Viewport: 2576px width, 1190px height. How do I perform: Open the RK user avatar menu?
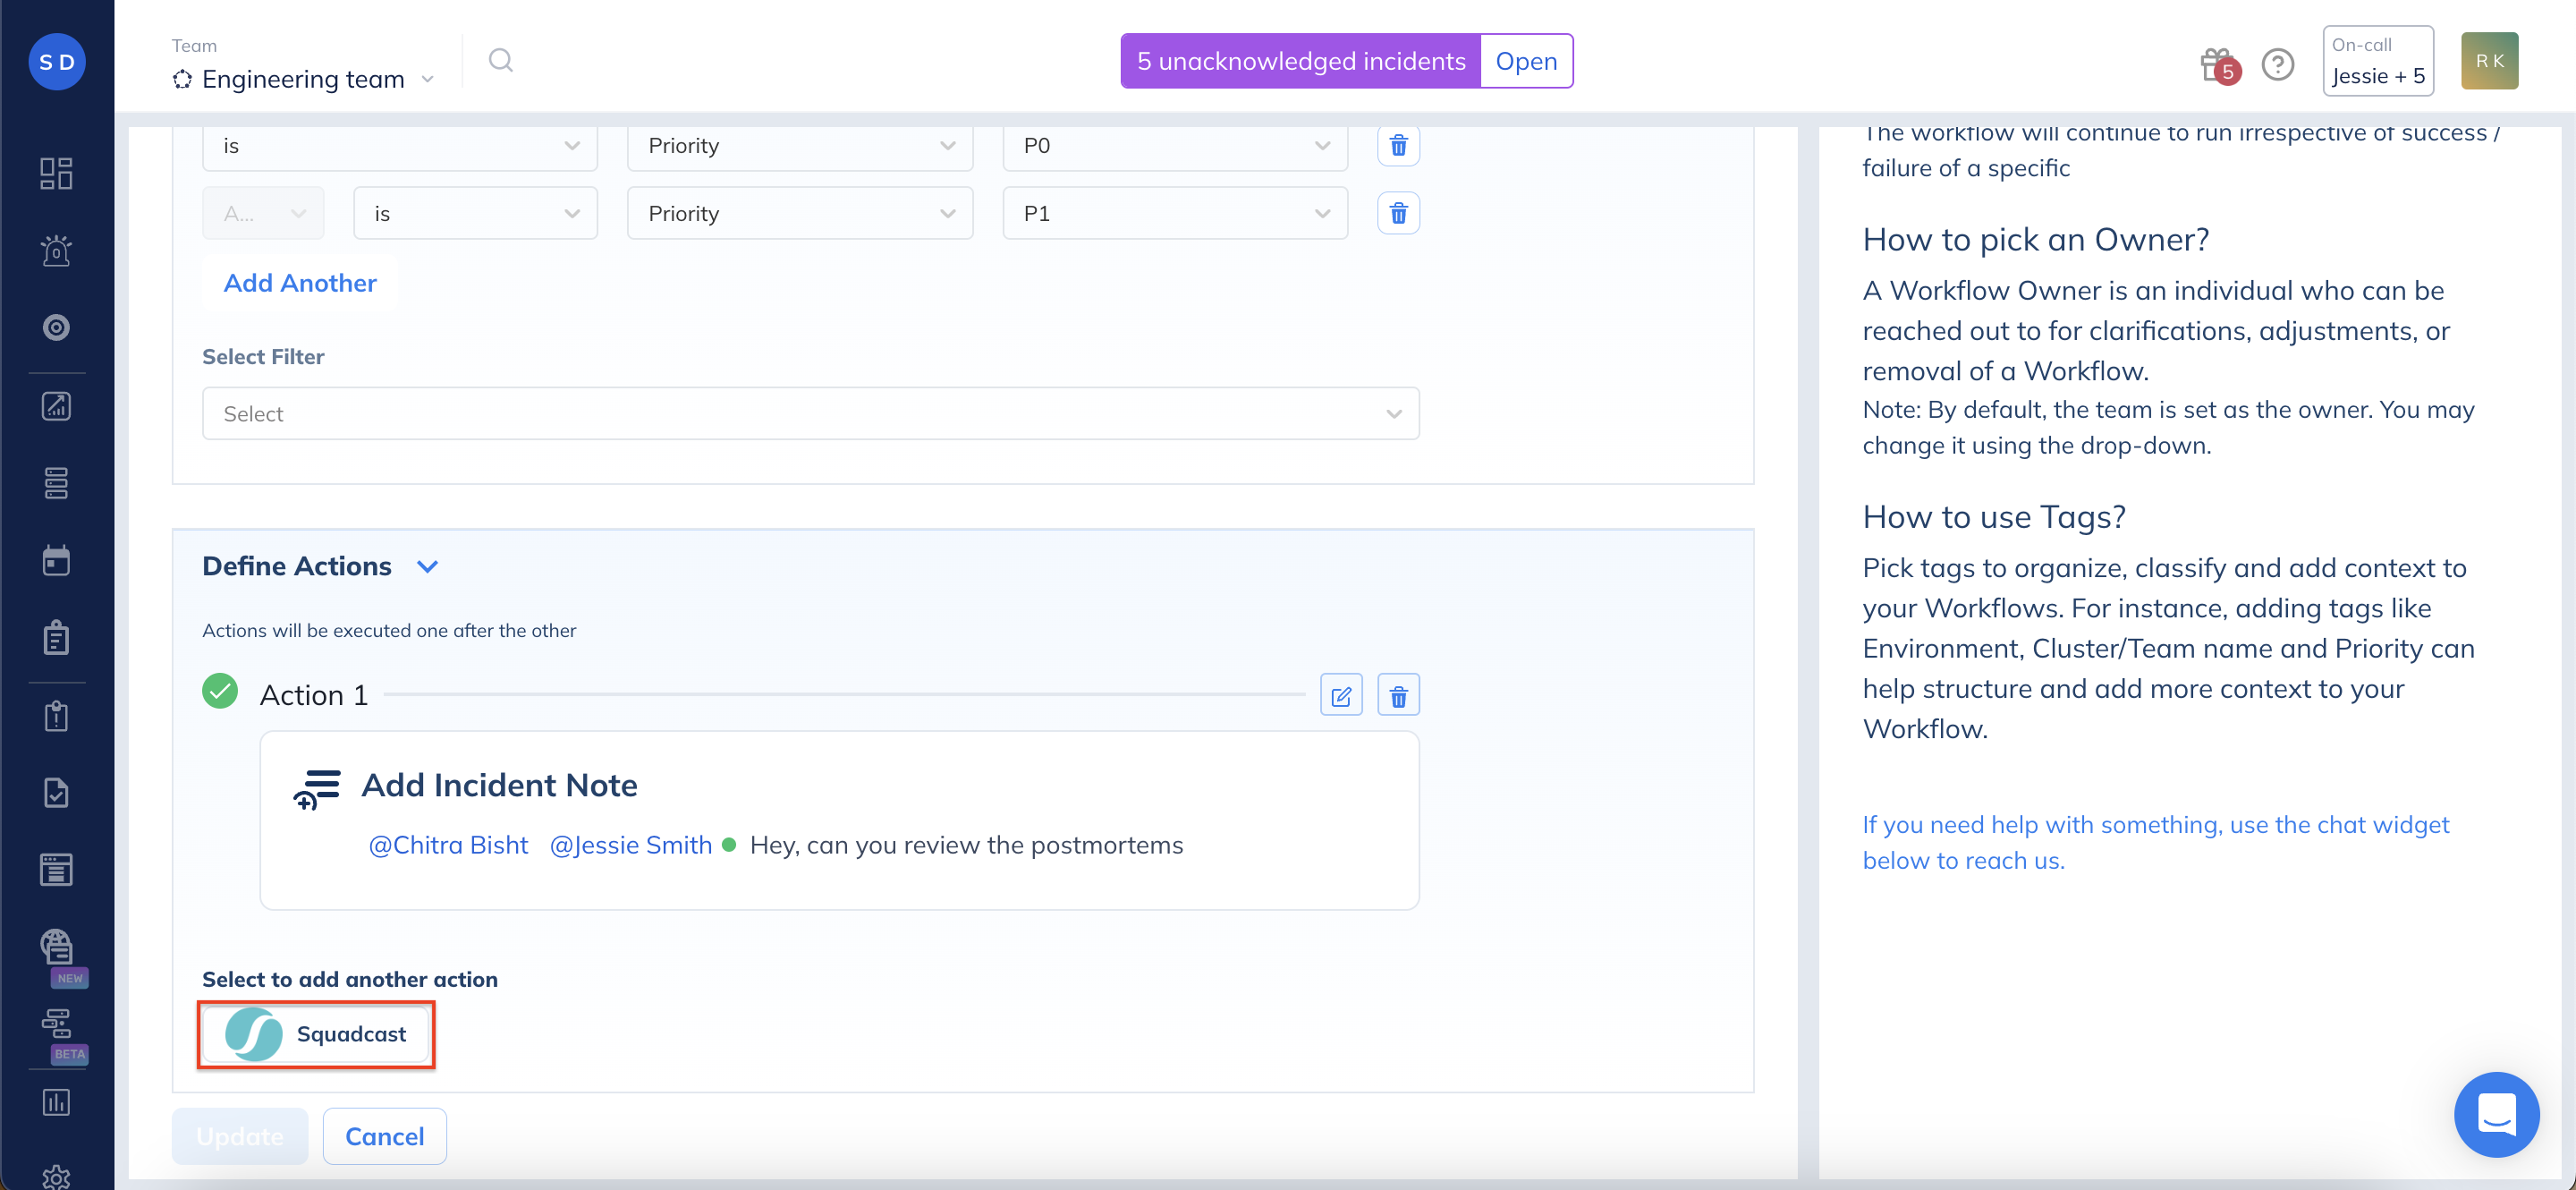pos(2488,61)
